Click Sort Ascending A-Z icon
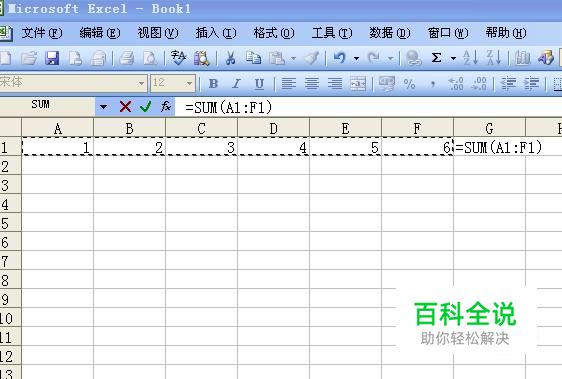Screen dimensions: 562x379 point(471,58)
